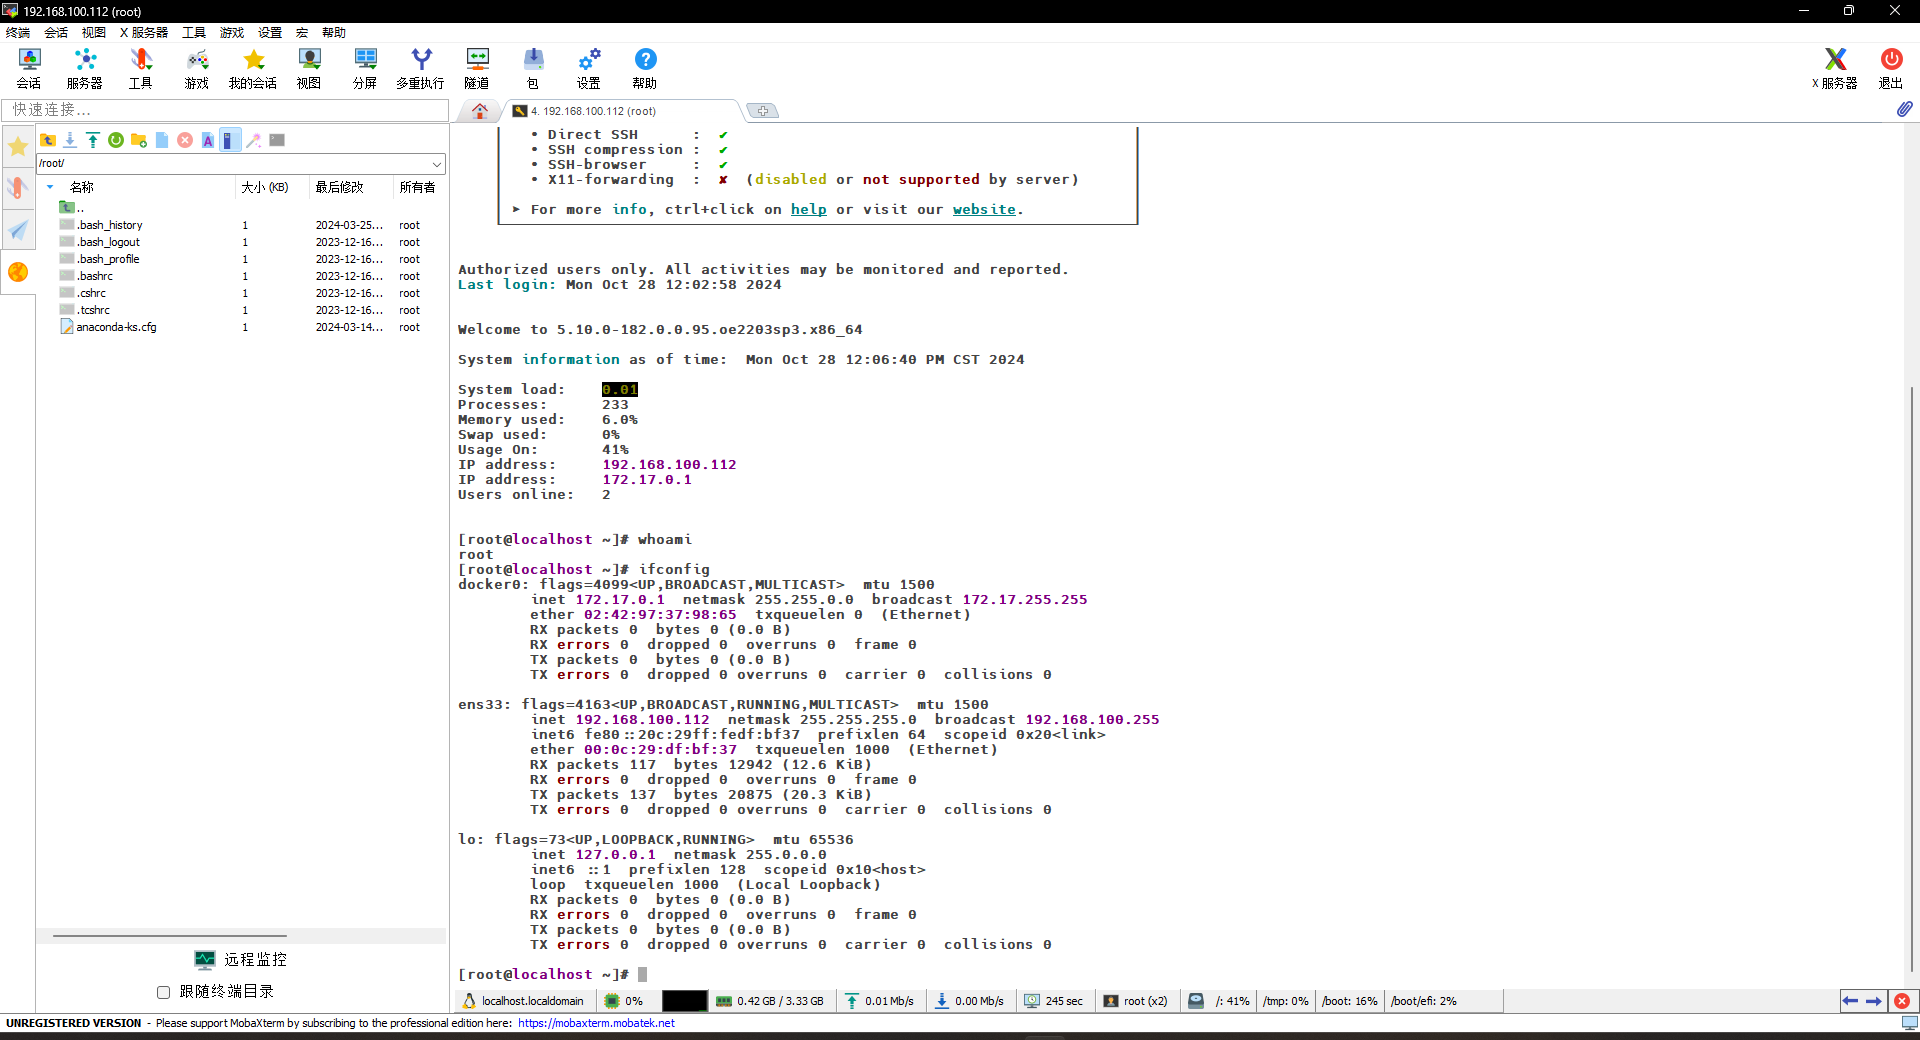Open the 分屏 (Split) view tool
Image resolution: width=1920 pixels, height=1040 pixels.
point(365,68)
